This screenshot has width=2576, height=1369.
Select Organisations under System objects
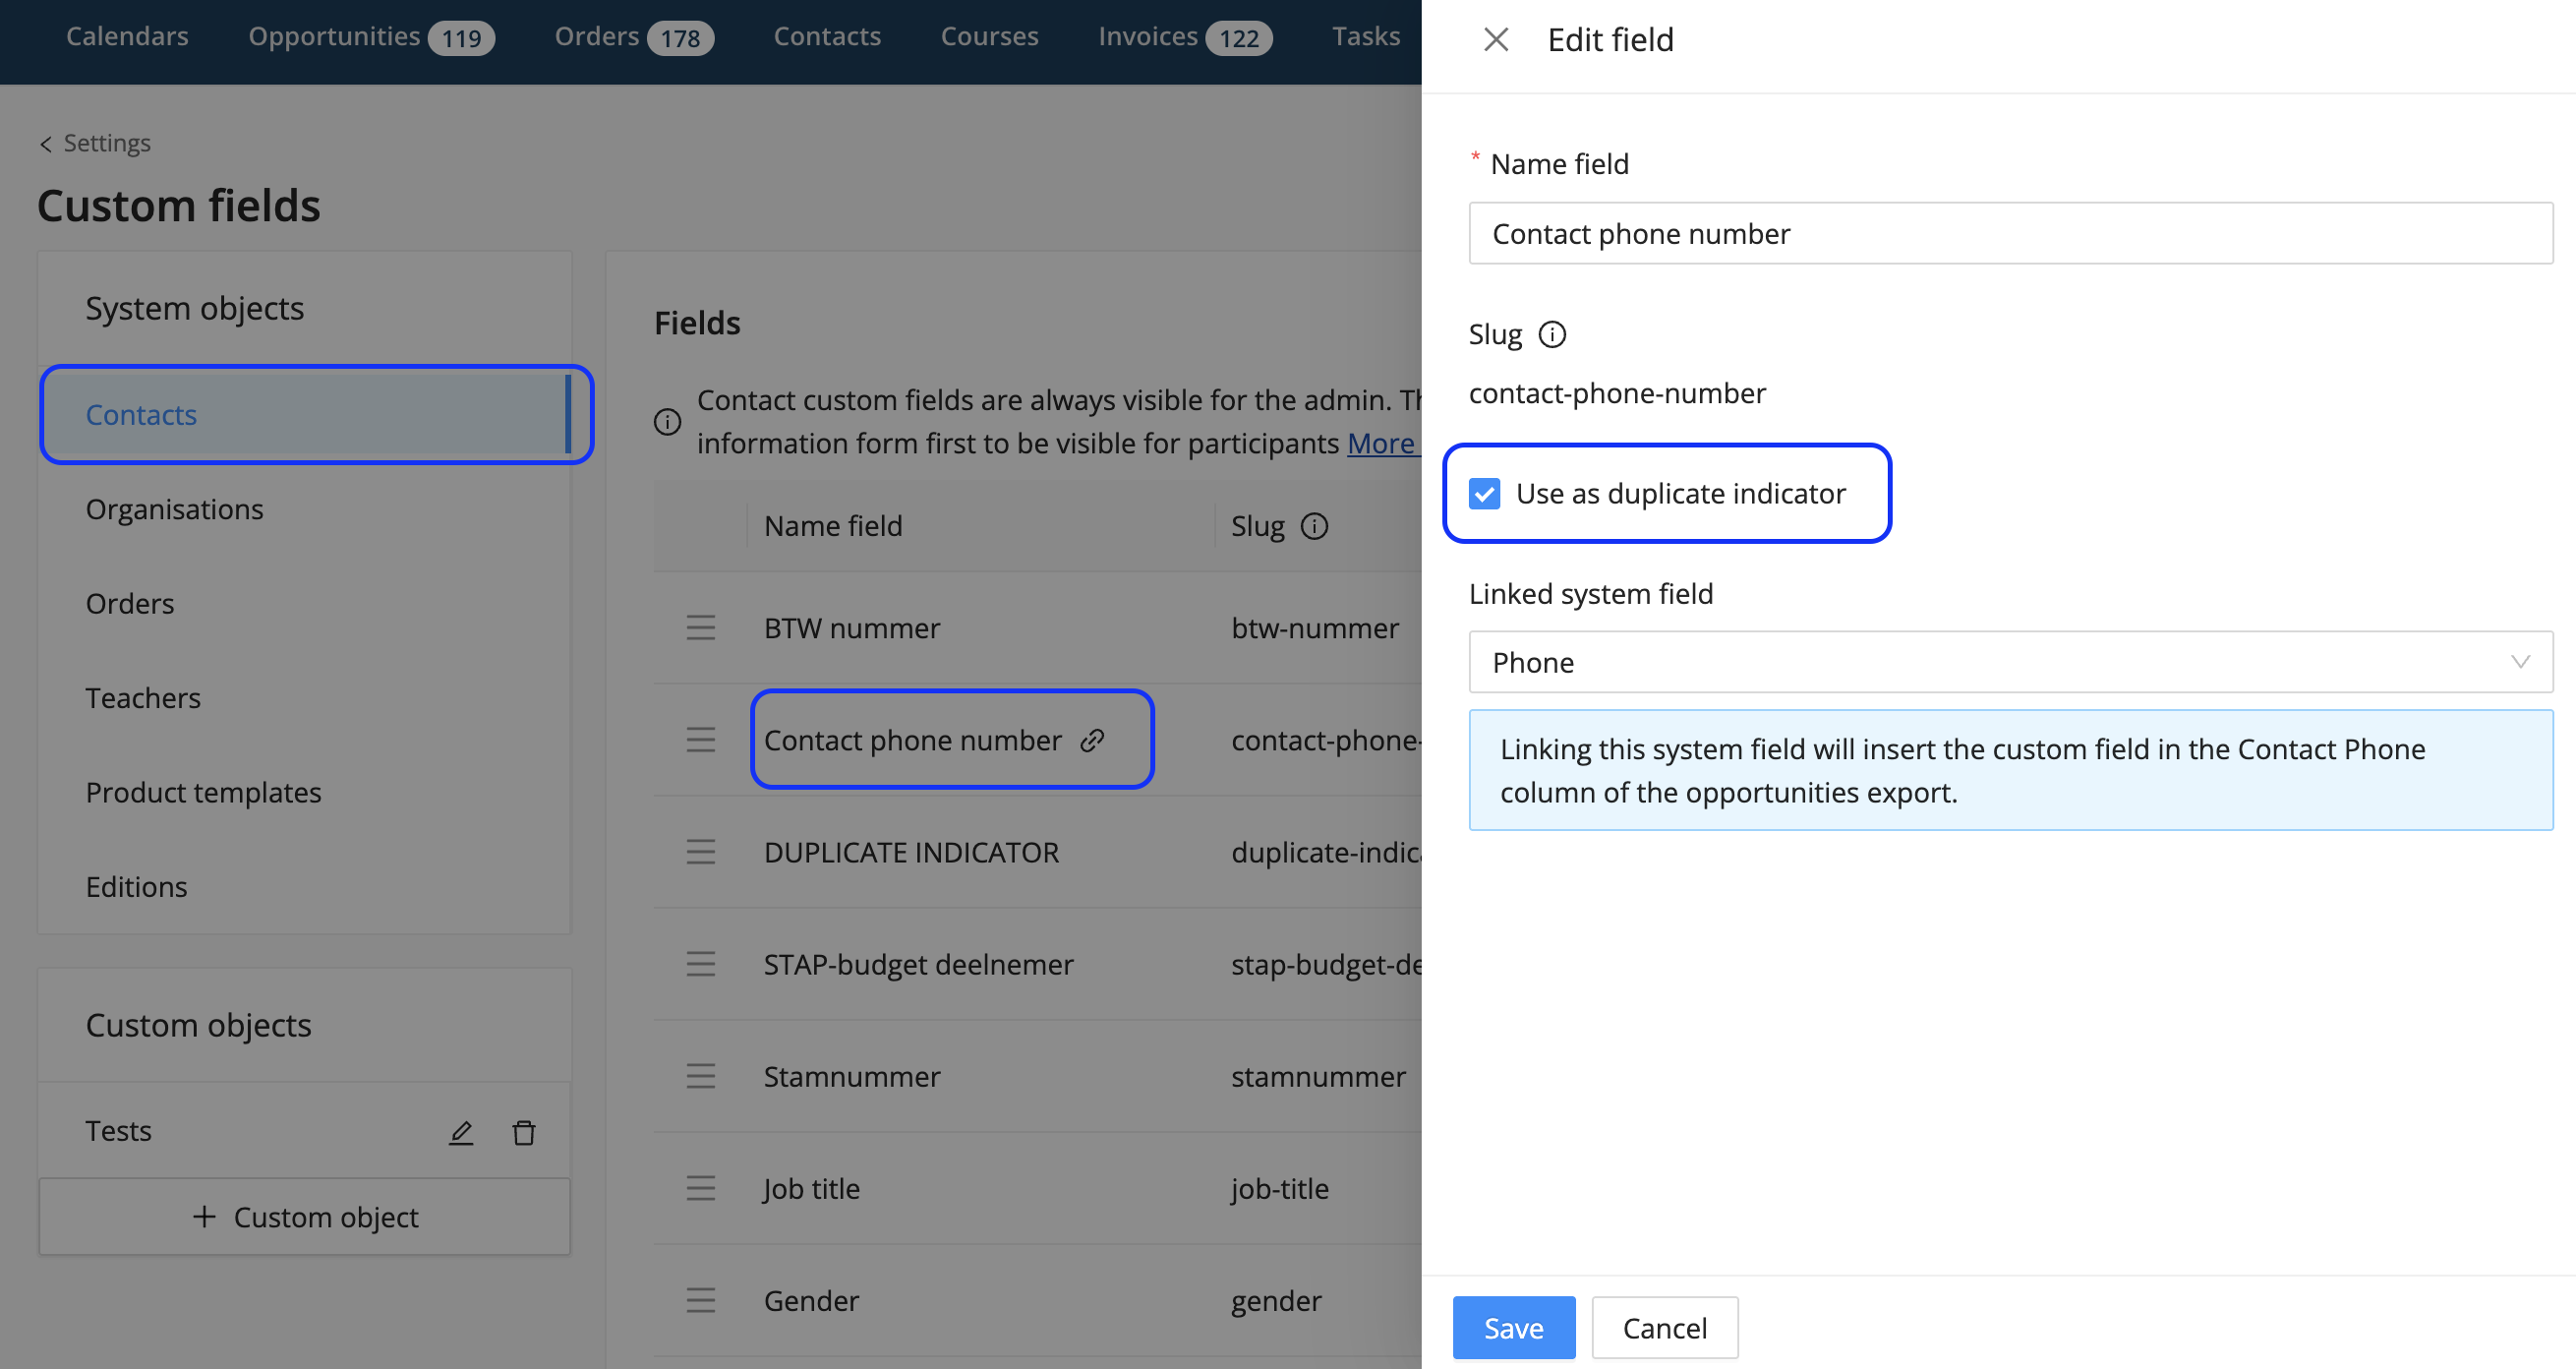[304, 509]
